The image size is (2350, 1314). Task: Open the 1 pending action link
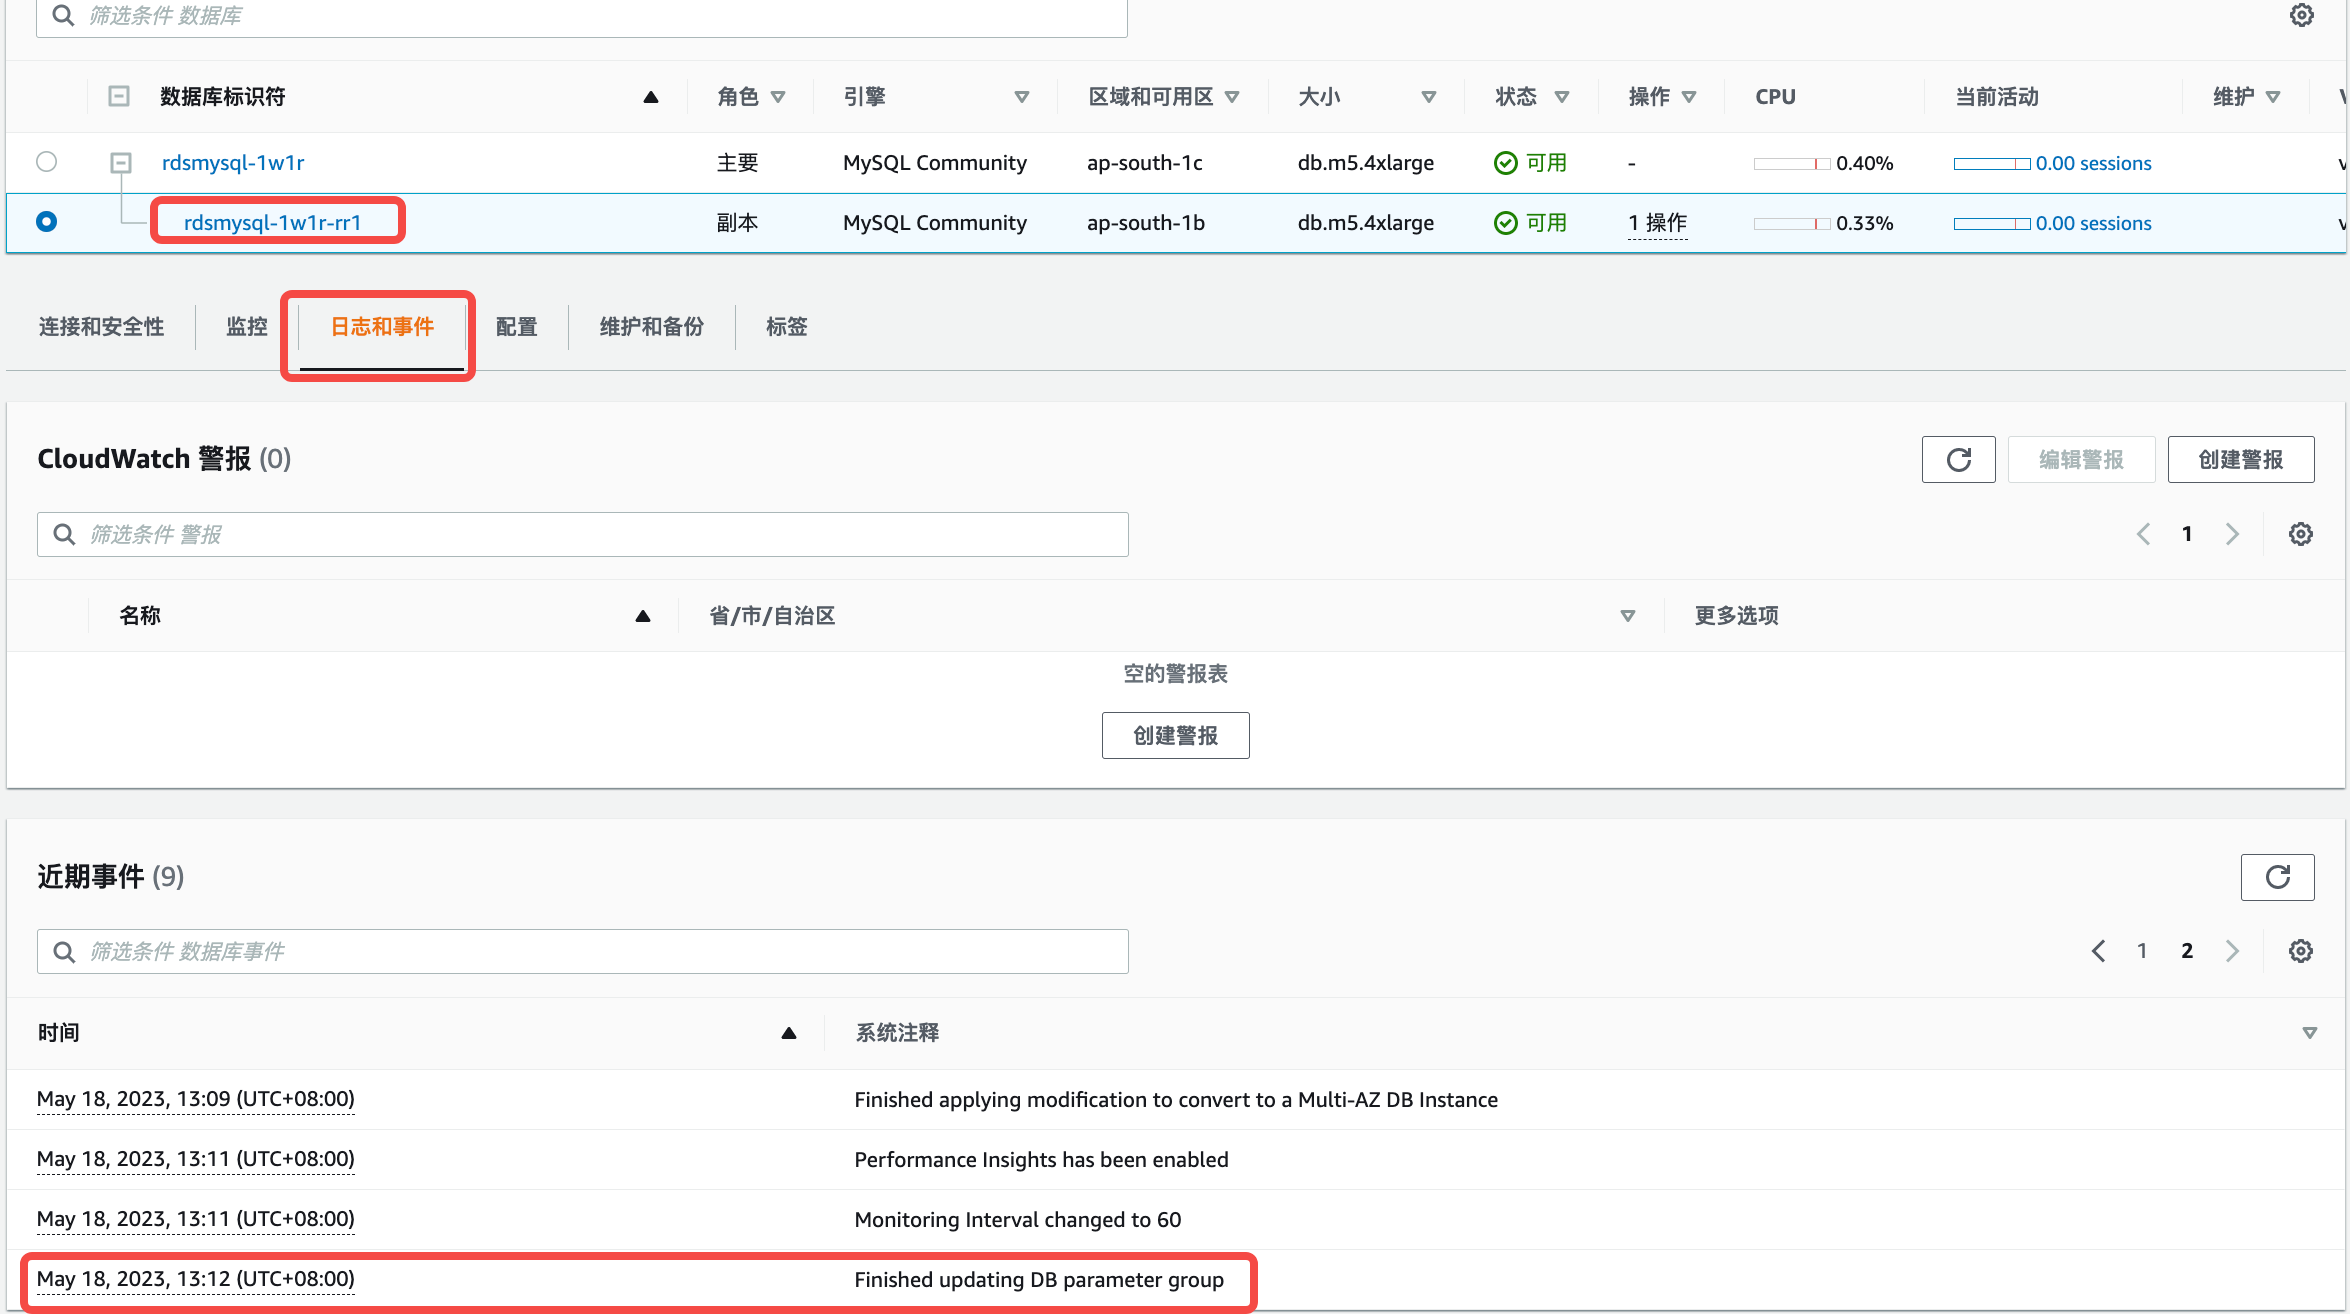1657,223
